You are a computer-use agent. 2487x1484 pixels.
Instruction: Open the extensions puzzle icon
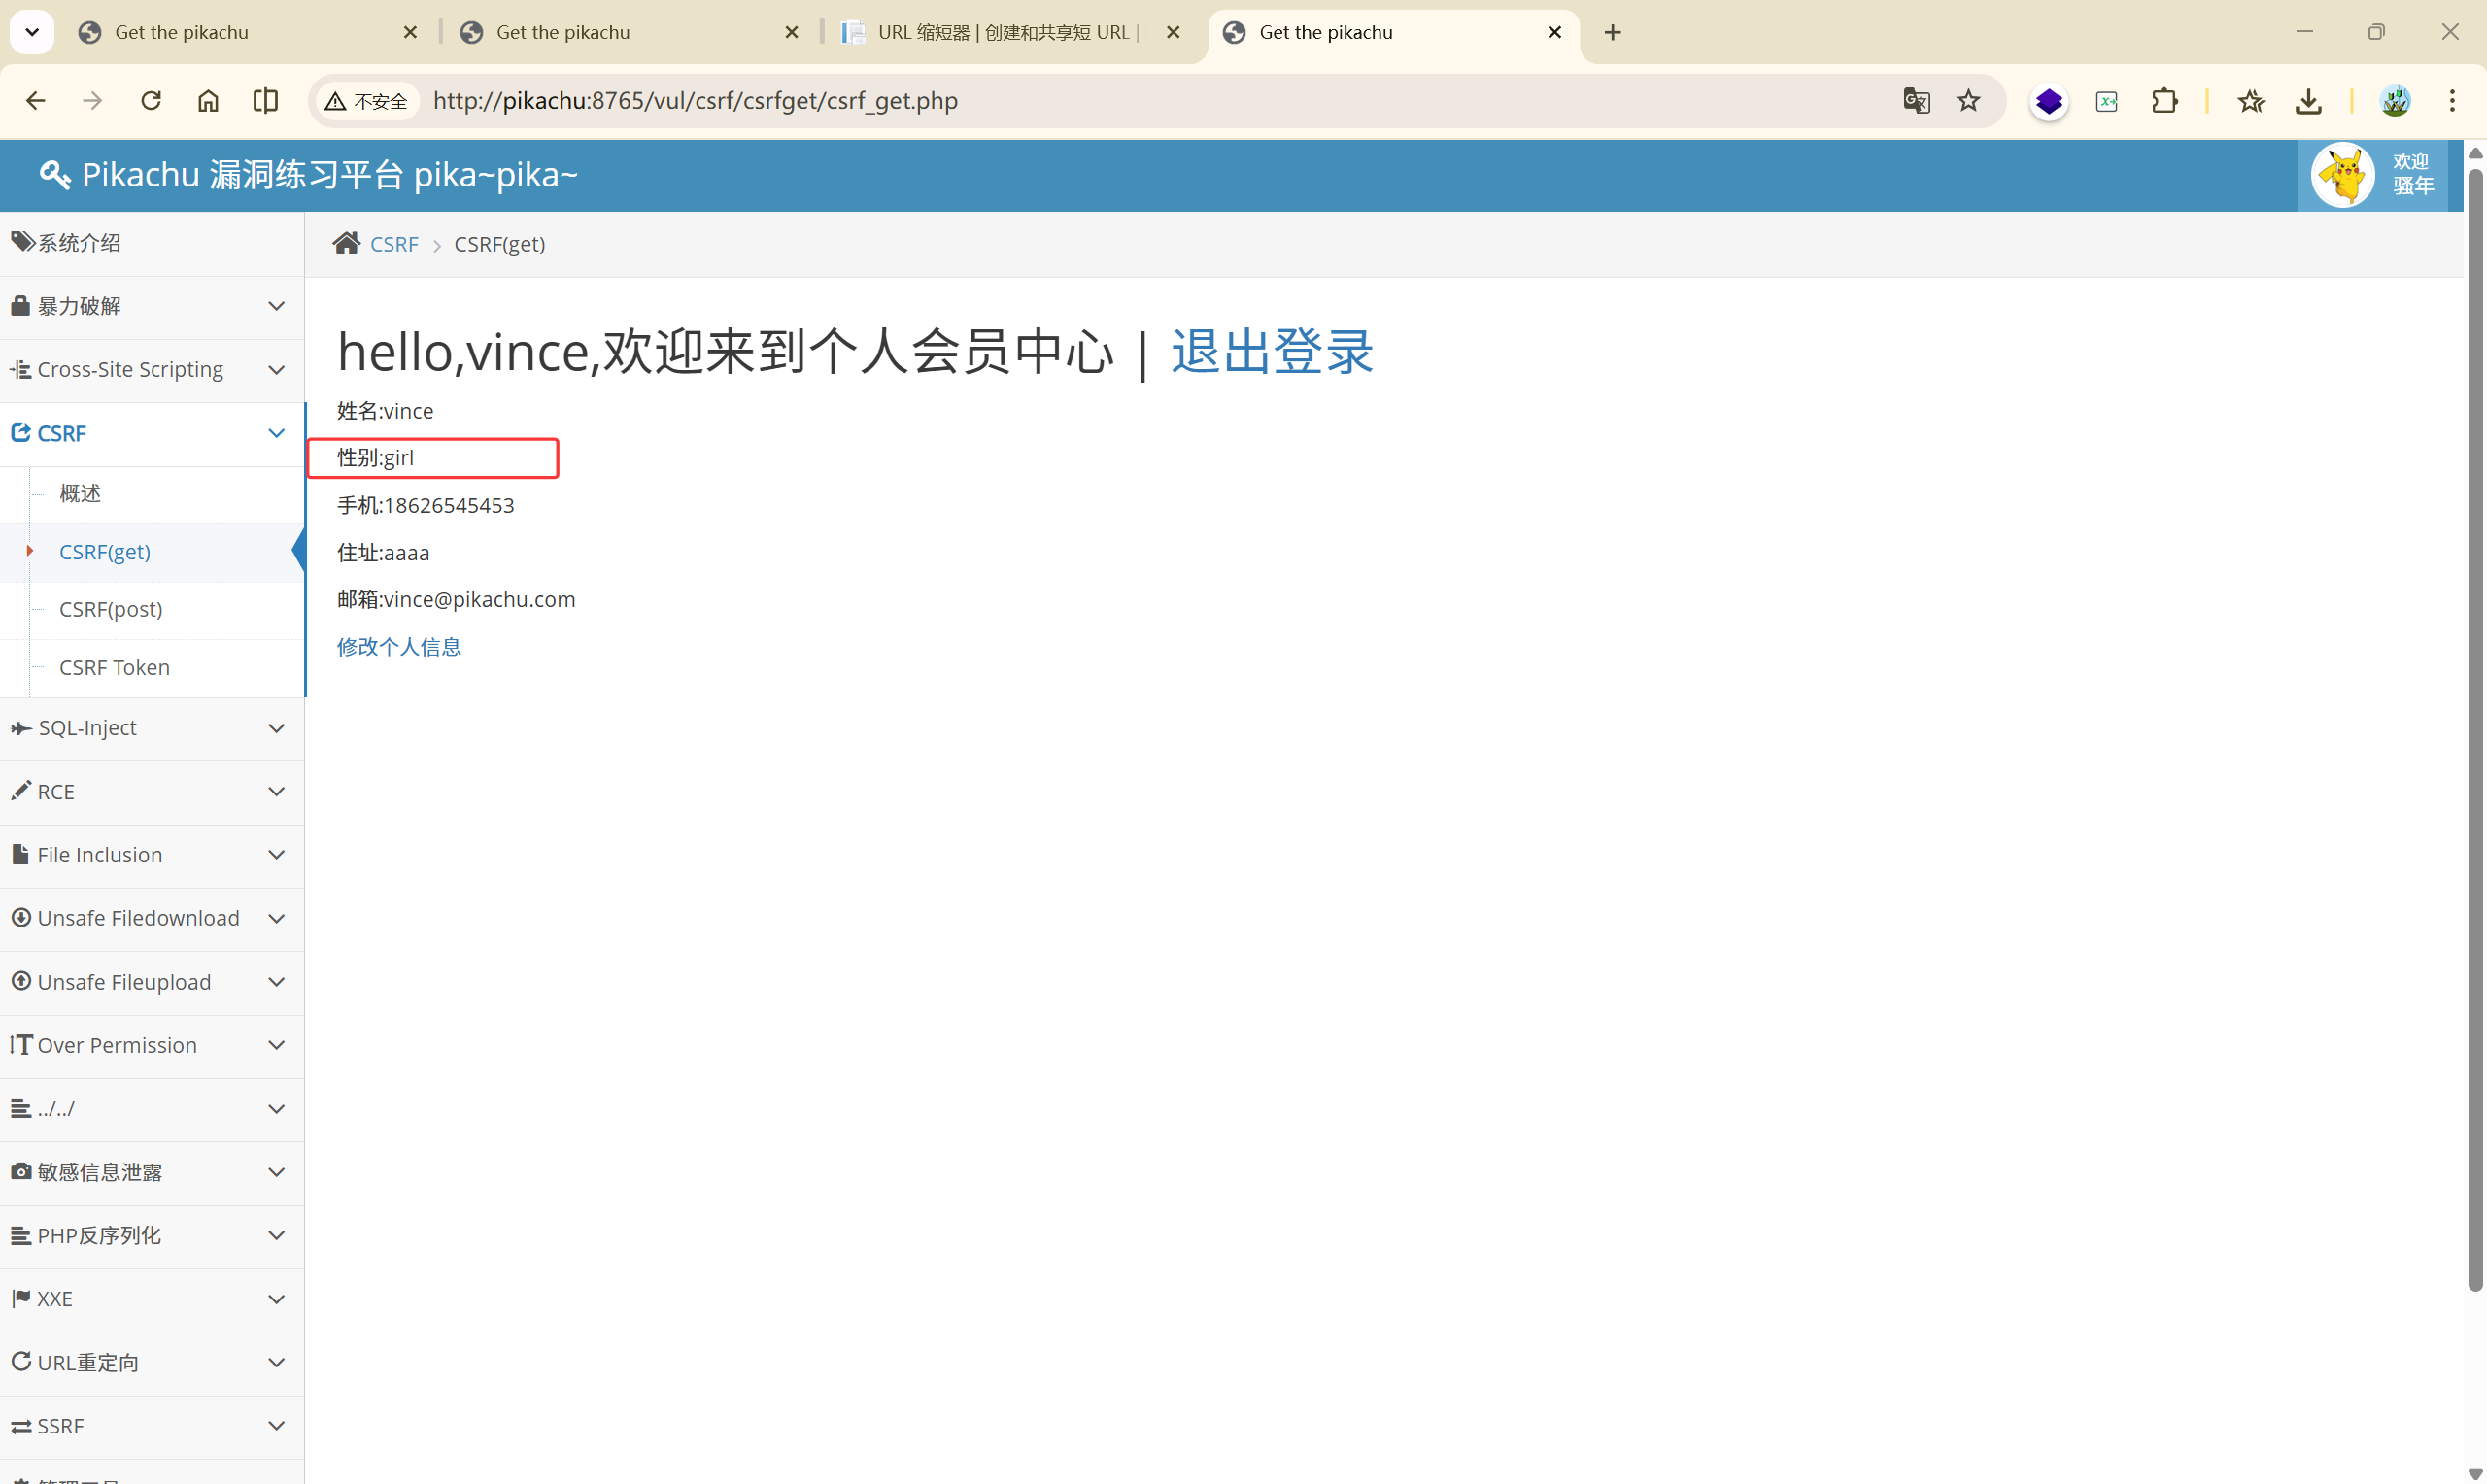pyautogui.click(x=2164, y=101)
